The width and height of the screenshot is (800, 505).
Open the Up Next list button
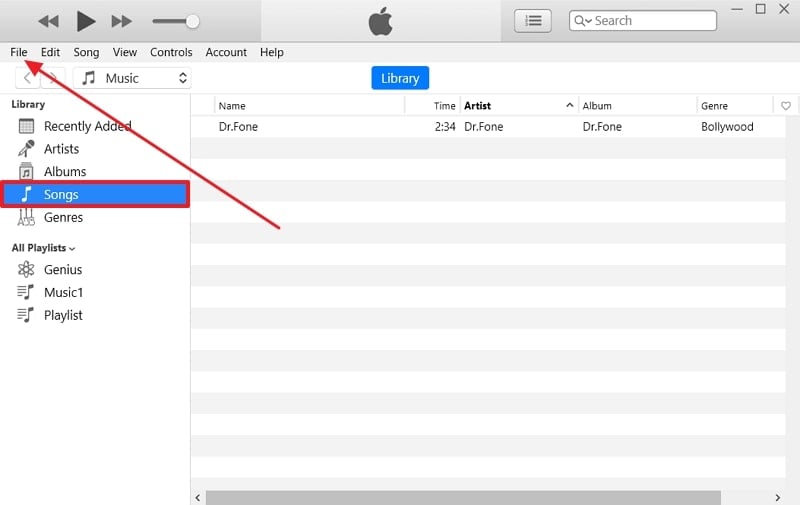(533, 21)
